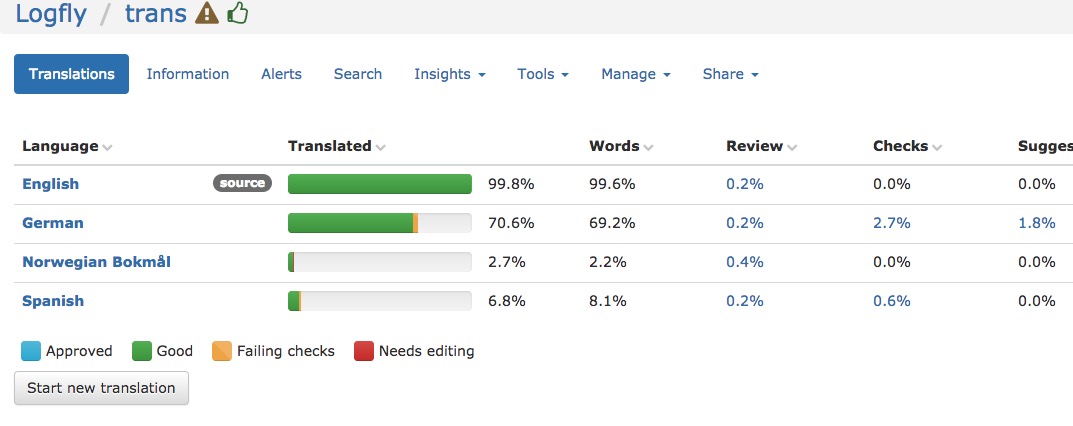This screenshot has height=426, width=1073.
Task: Click the green thumbs-up icon
Action: [237, 13]
